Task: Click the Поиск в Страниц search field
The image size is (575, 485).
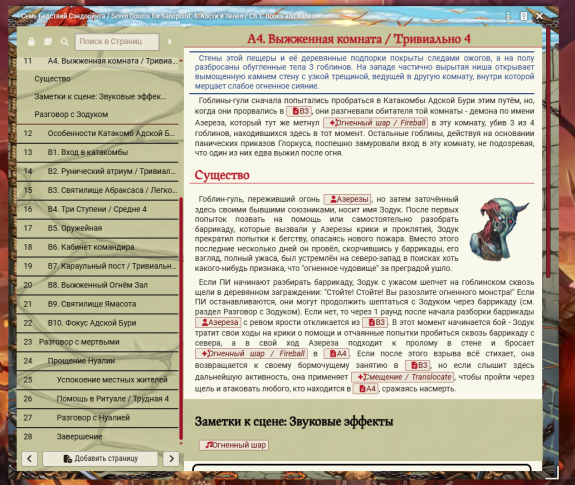Action: pyautogui.click(x=117, y=41)
